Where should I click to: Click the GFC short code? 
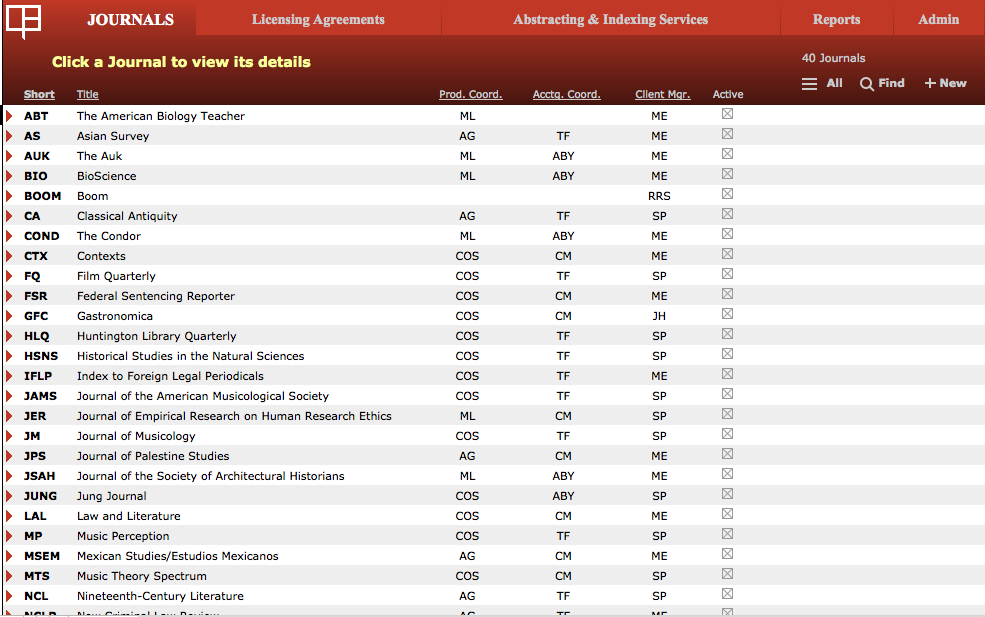[36, 316]
